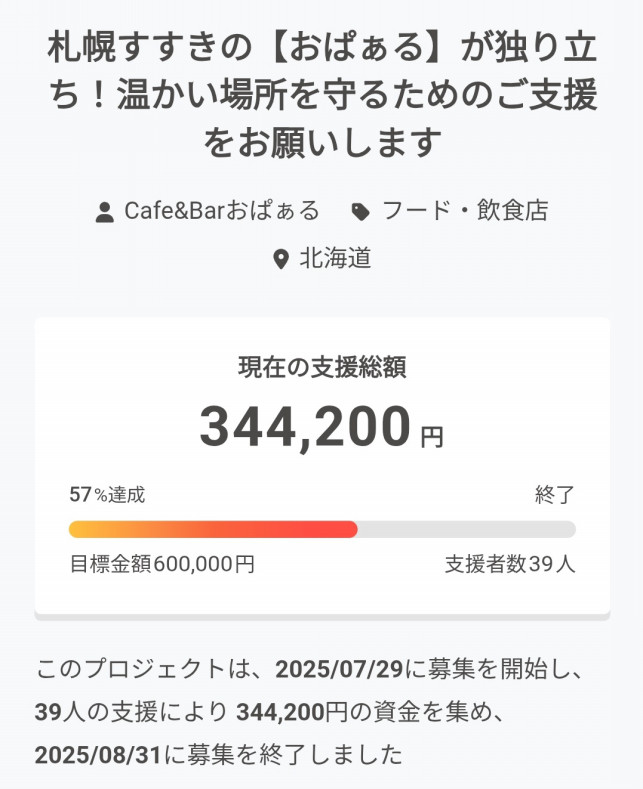Click the 支援者数39人 supporter count
This screenshot has height=789, width=643.
pyautogui.click(x=510, y=564)
